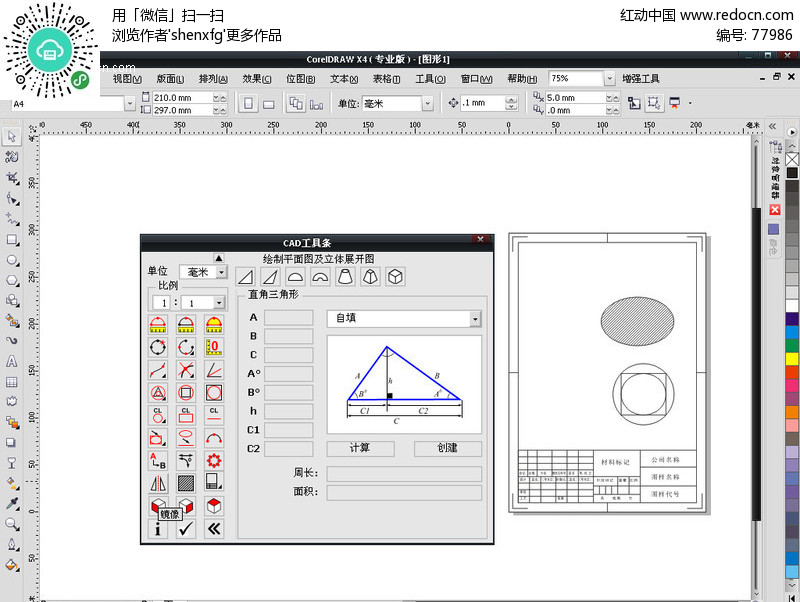Click the yellow '0' ruler icon in CAD panel

(x=214, y=347)
